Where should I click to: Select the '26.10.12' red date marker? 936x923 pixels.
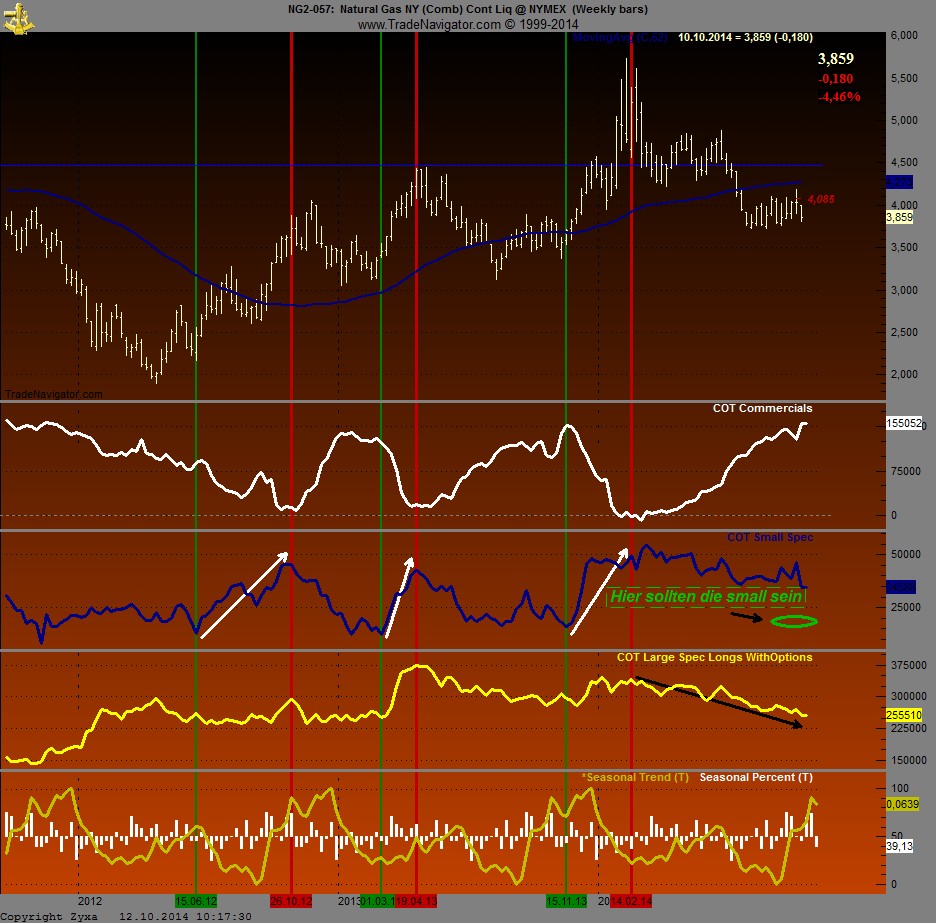[291, 901]
